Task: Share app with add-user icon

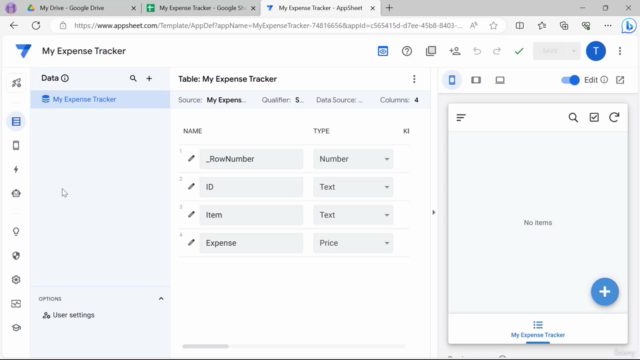Action: tap(455, 51)
